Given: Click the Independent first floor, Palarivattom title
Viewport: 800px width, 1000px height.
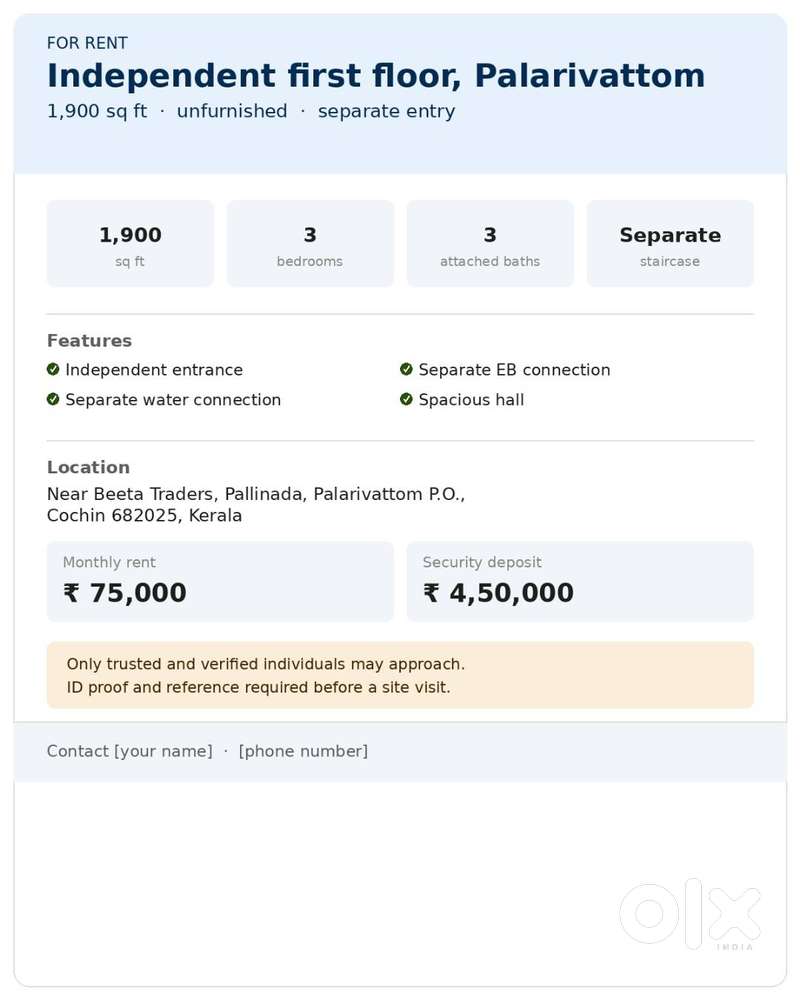Looking at the screenshot, I should [376, 76].
